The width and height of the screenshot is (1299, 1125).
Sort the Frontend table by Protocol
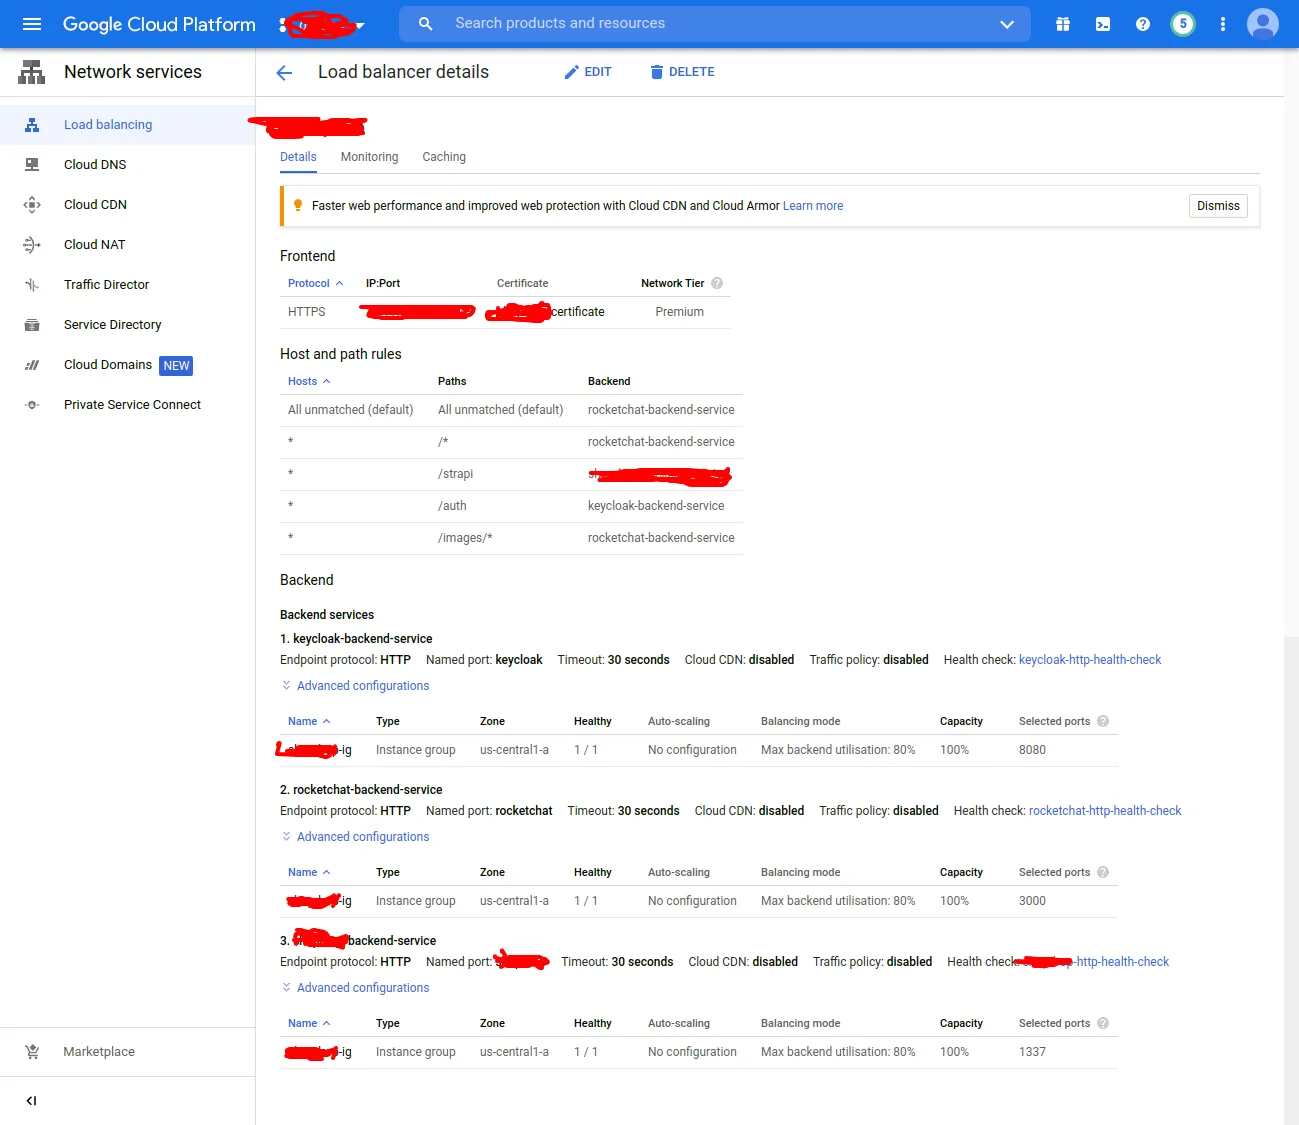tap(315, 283)
